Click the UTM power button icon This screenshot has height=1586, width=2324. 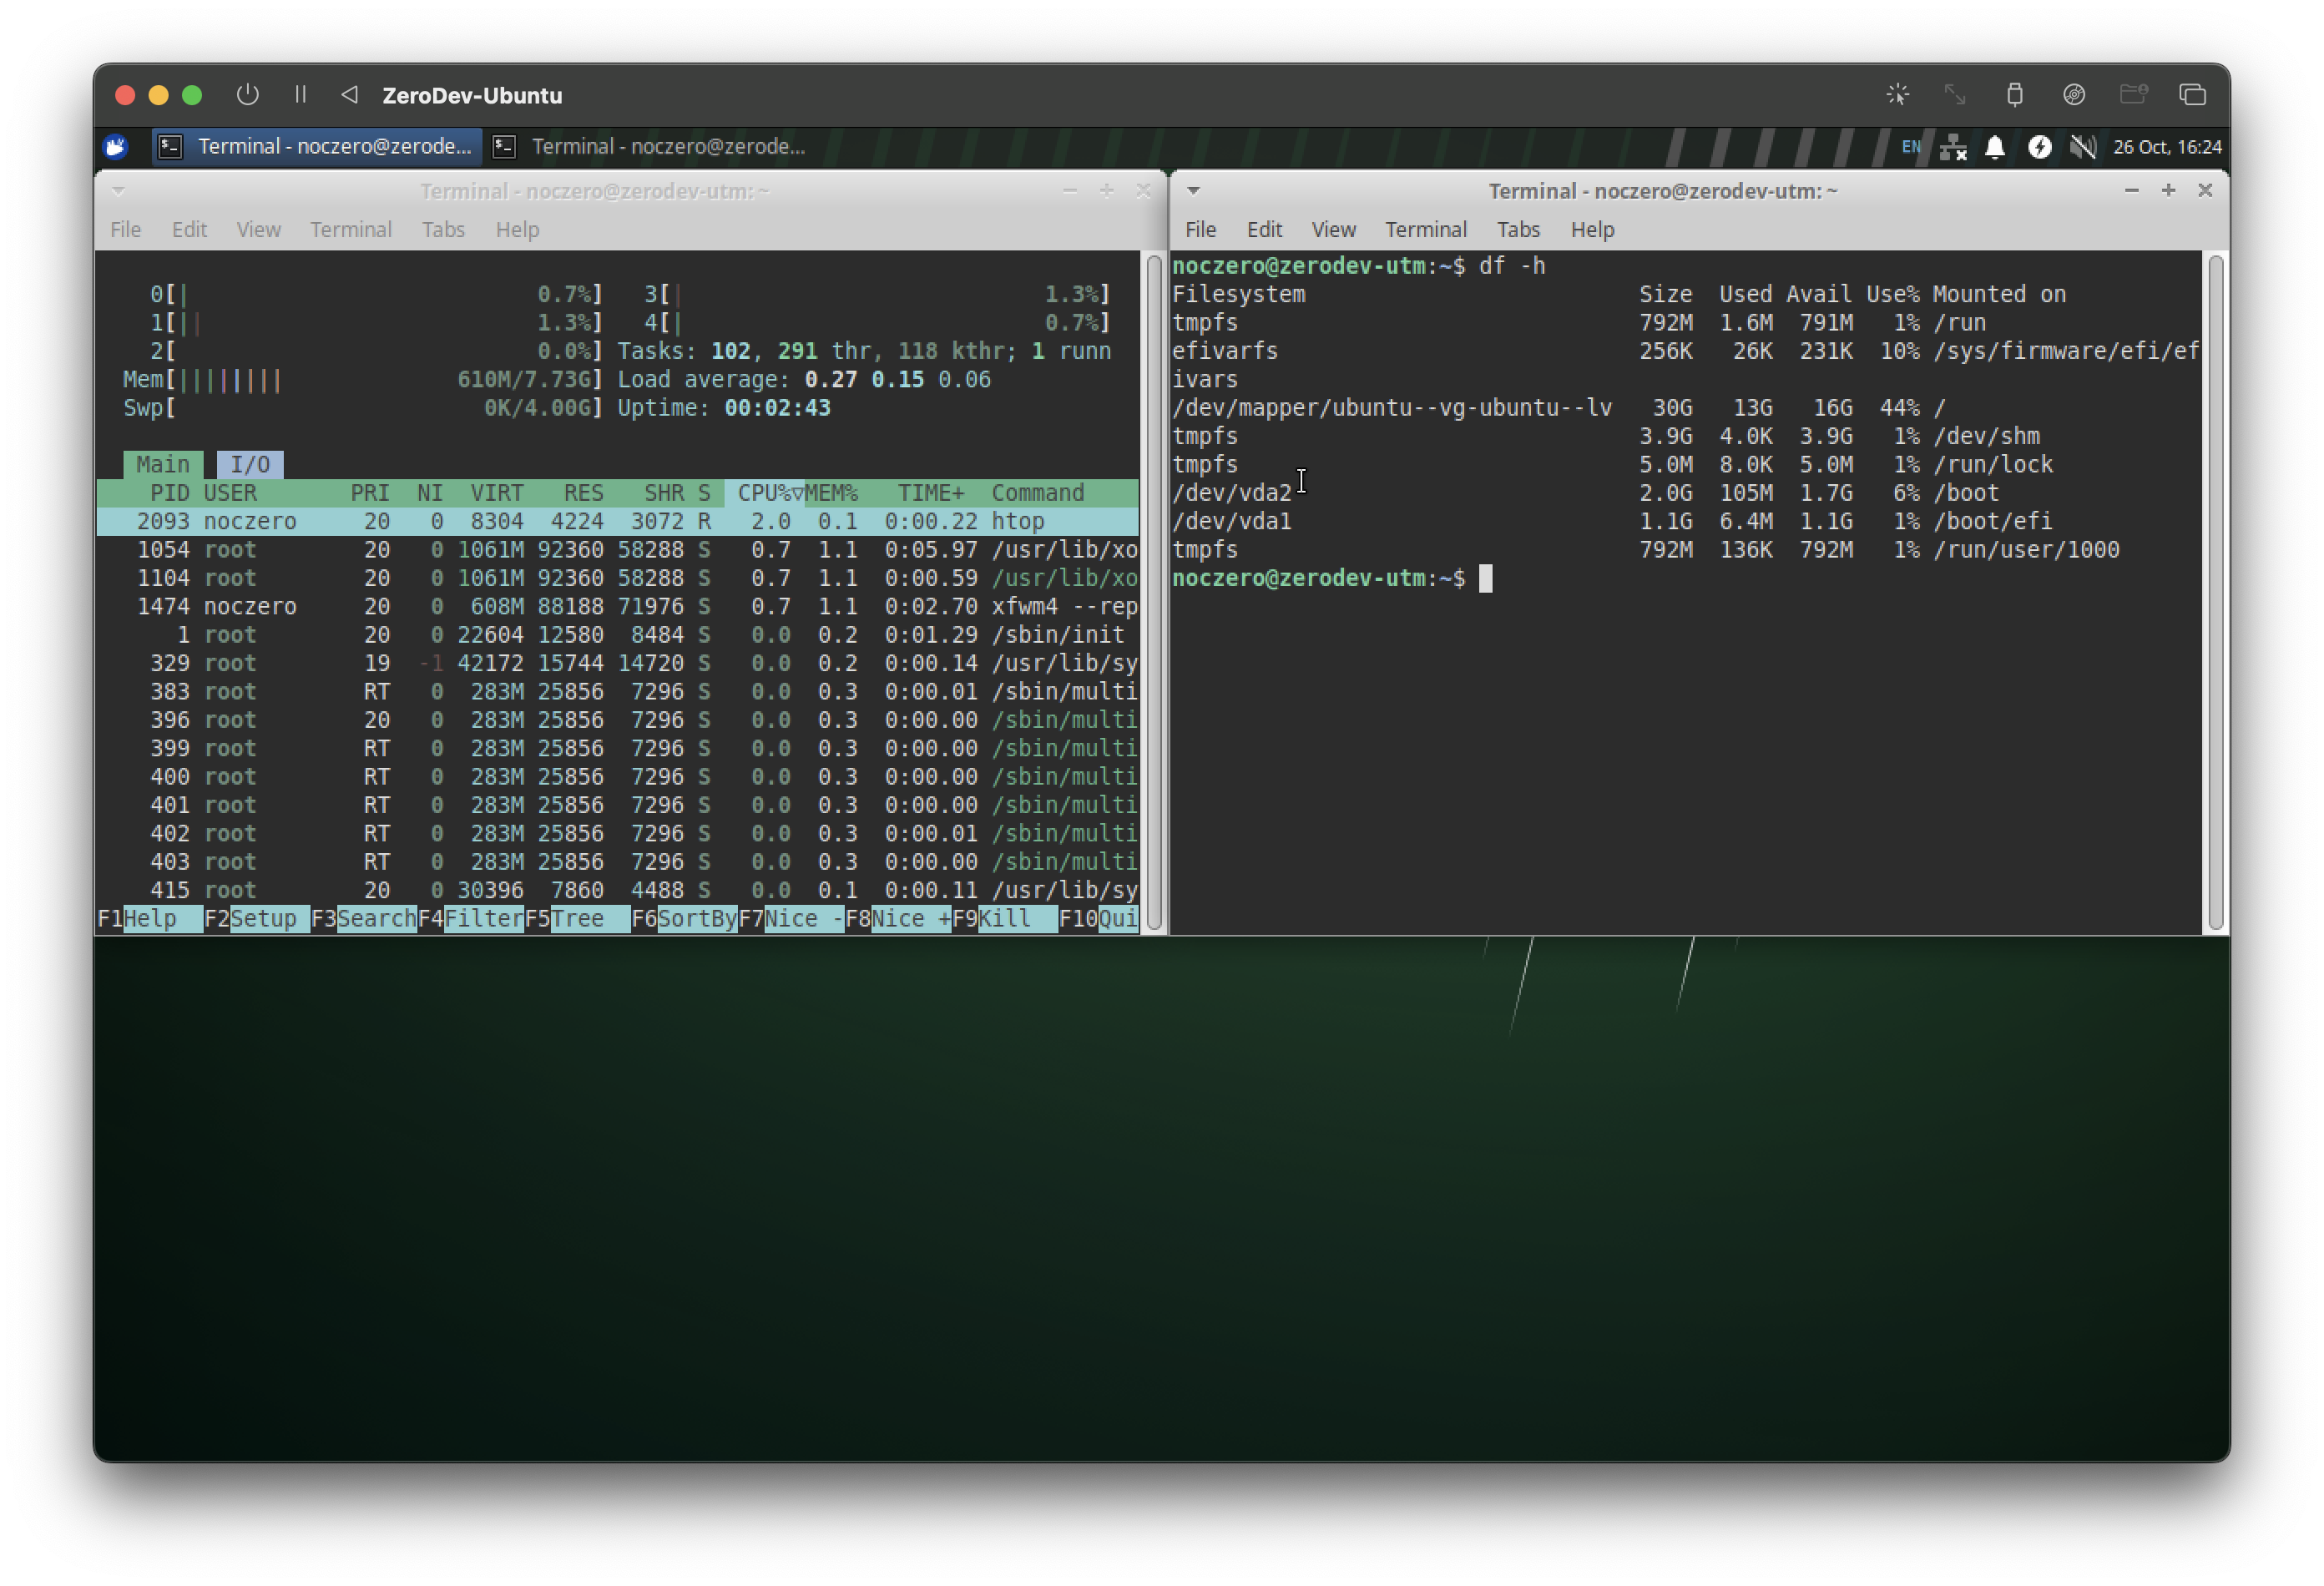click(247, 95)
